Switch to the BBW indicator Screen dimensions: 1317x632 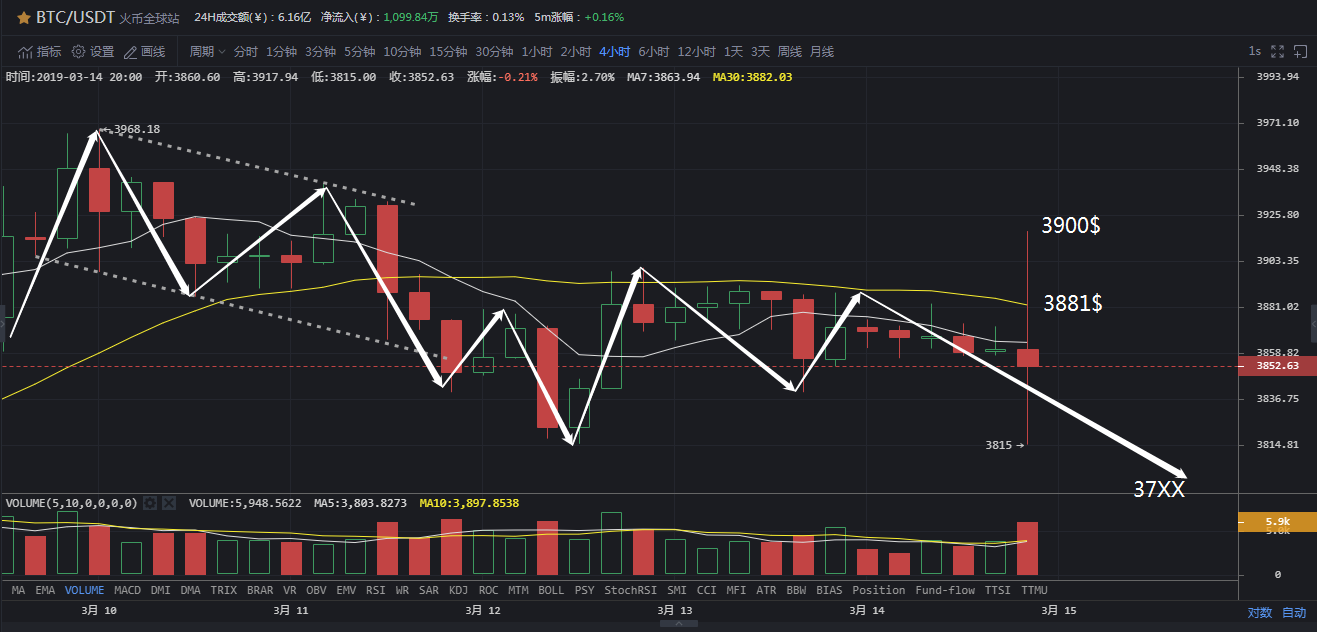tap(797, 590)
